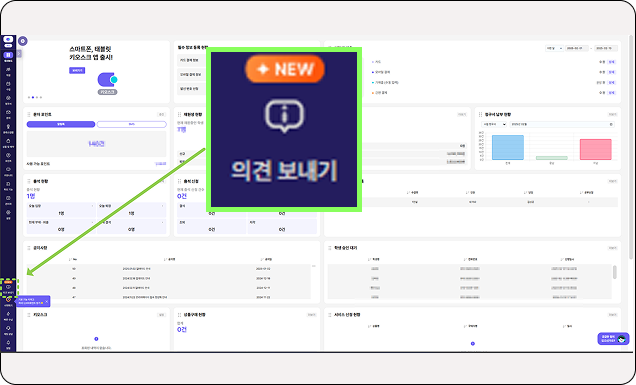Click the drag handle of 공지사항 card

pyautogui.click(x=29, y=248)
